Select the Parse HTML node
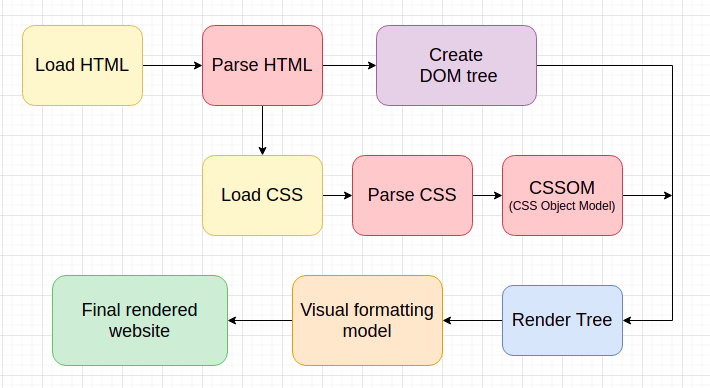 click(x=262, y=65)
